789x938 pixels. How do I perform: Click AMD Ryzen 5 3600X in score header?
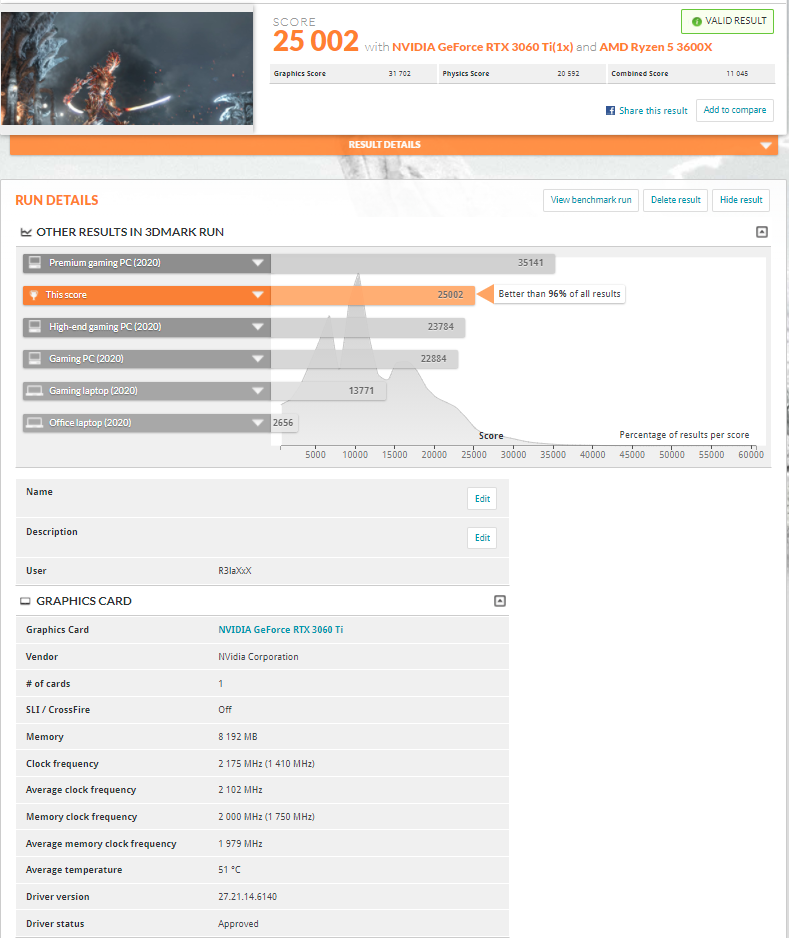tap(656, 47)
